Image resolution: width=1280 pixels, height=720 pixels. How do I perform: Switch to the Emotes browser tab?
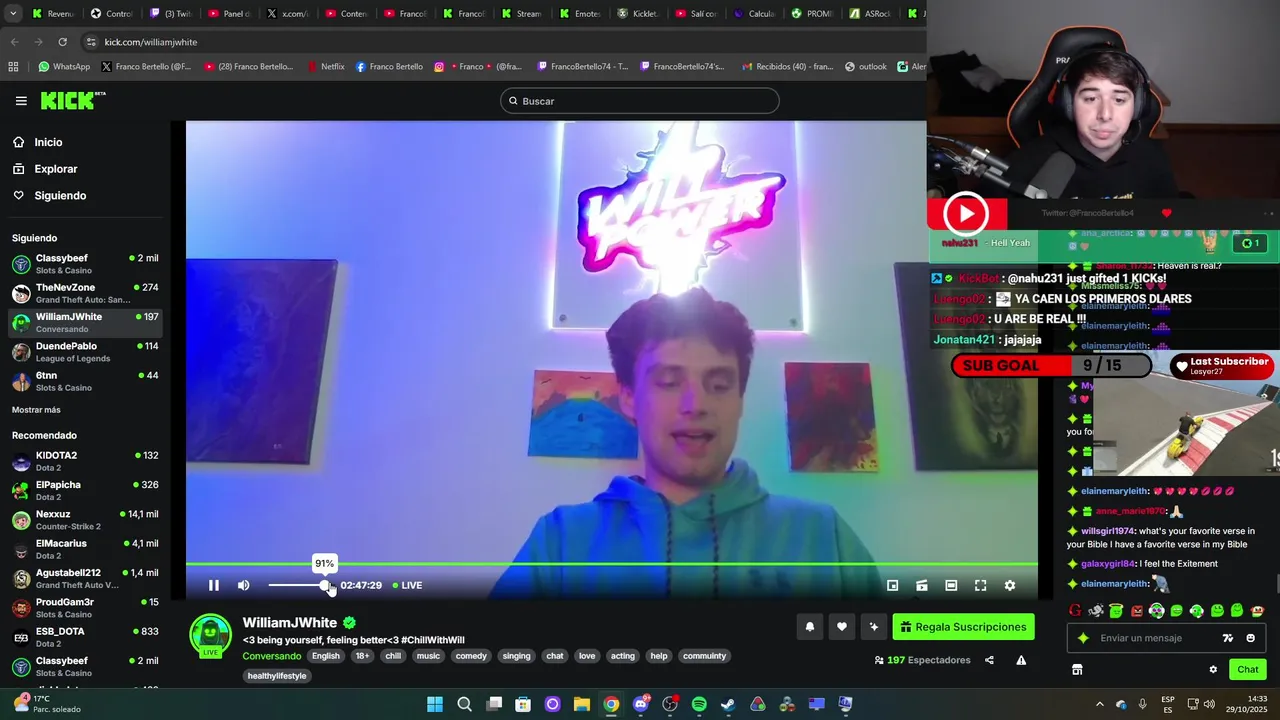pos(580,14)
